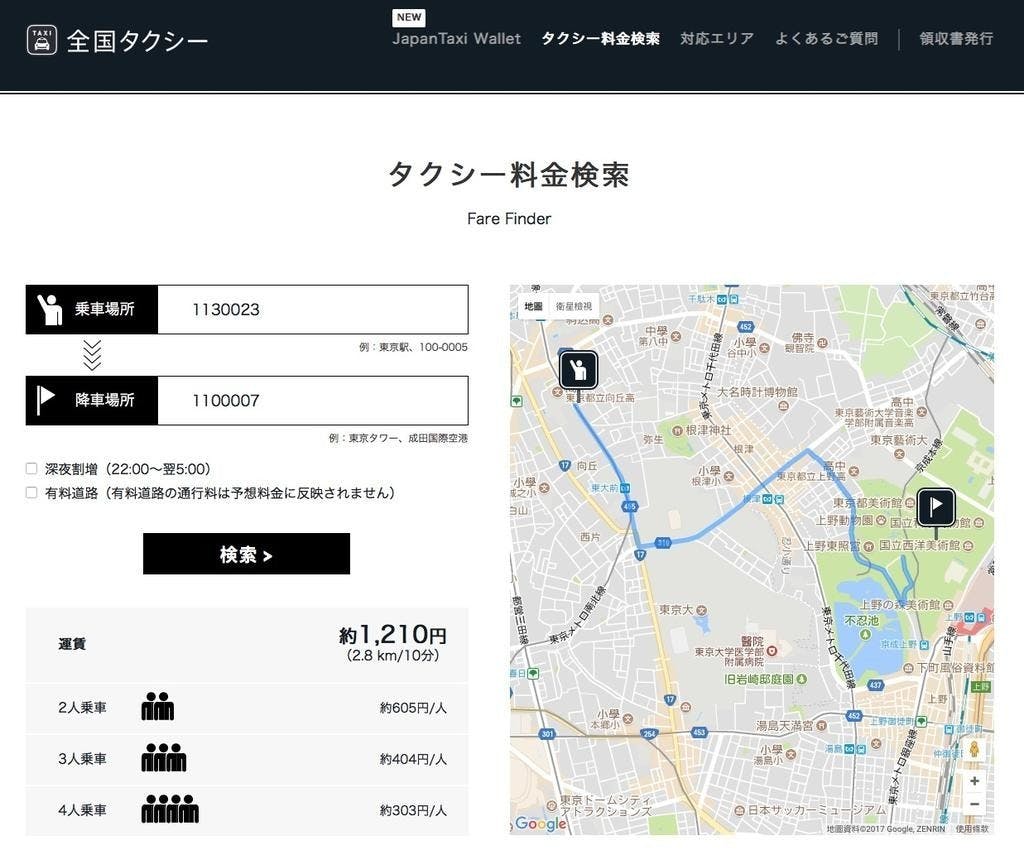1024x855 pixels.
Task: Click the 根津神社 label on the map
Action: [x=708, y=430]
